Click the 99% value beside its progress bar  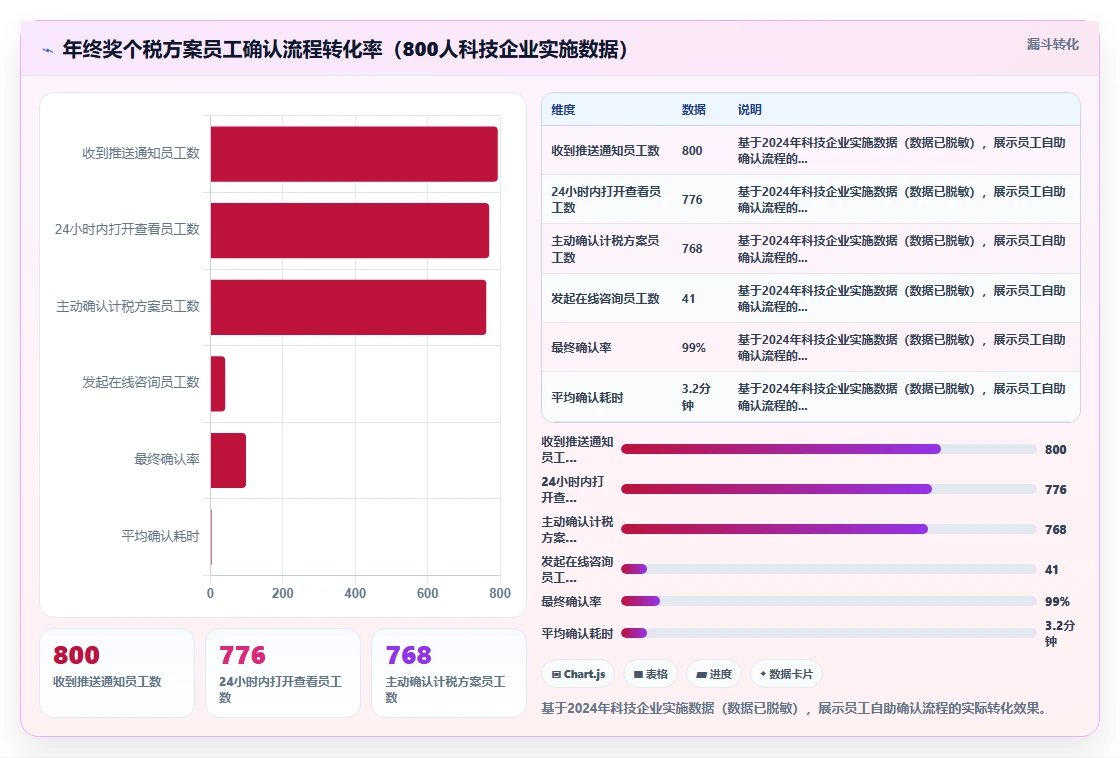1057,602
